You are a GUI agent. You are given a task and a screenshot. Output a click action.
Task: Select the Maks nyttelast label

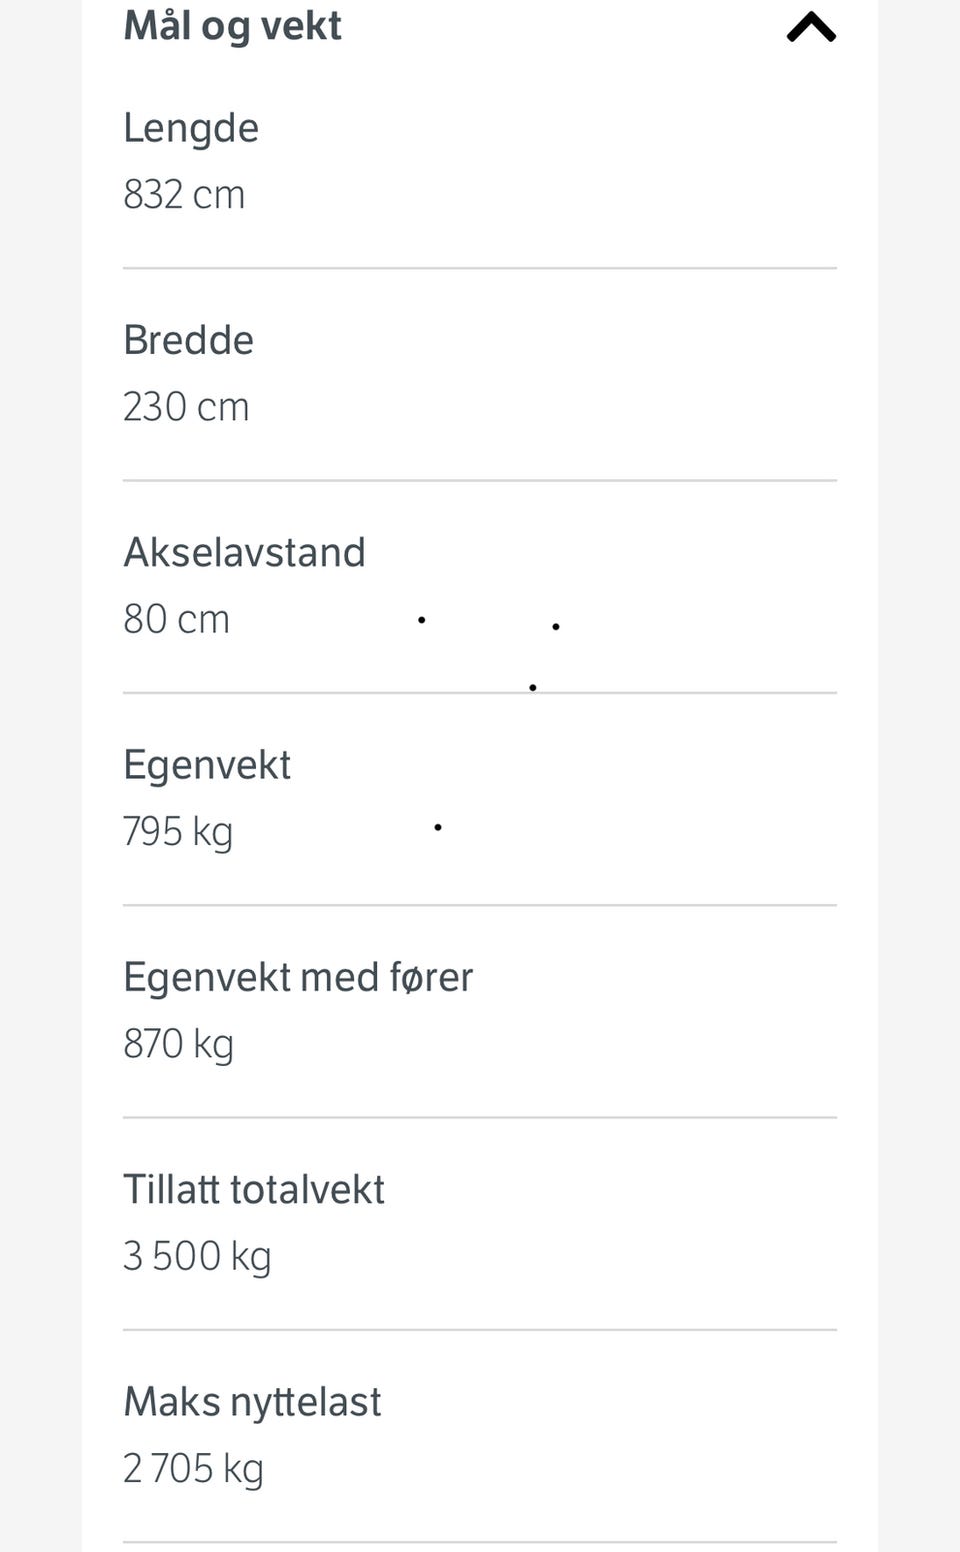coord(252,1402)
